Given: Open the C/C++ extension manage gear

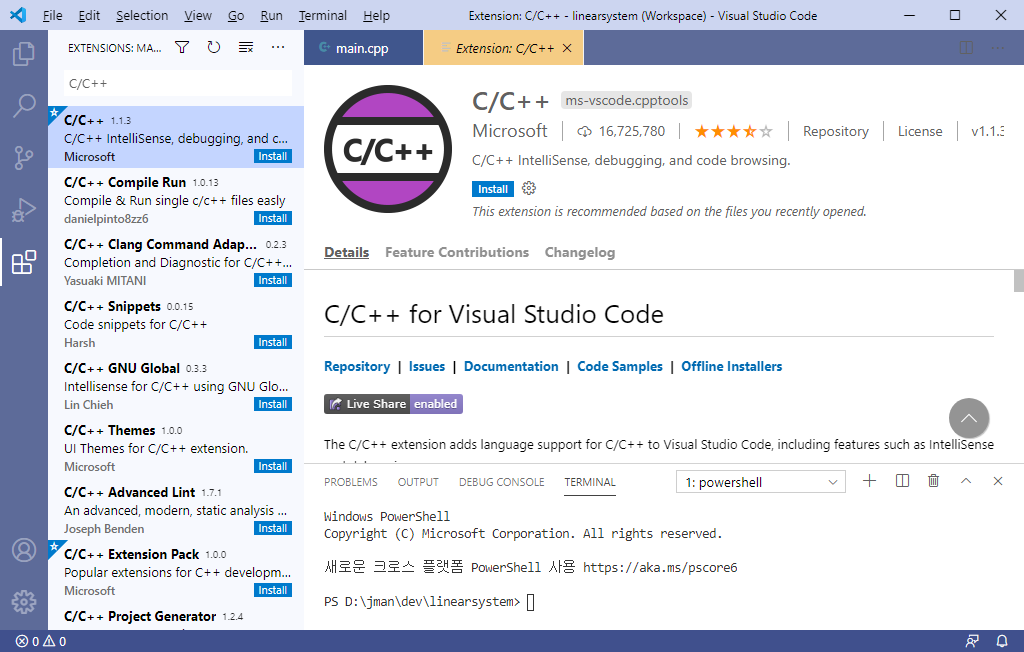Looking at the screenshot, I should [529, 188].
